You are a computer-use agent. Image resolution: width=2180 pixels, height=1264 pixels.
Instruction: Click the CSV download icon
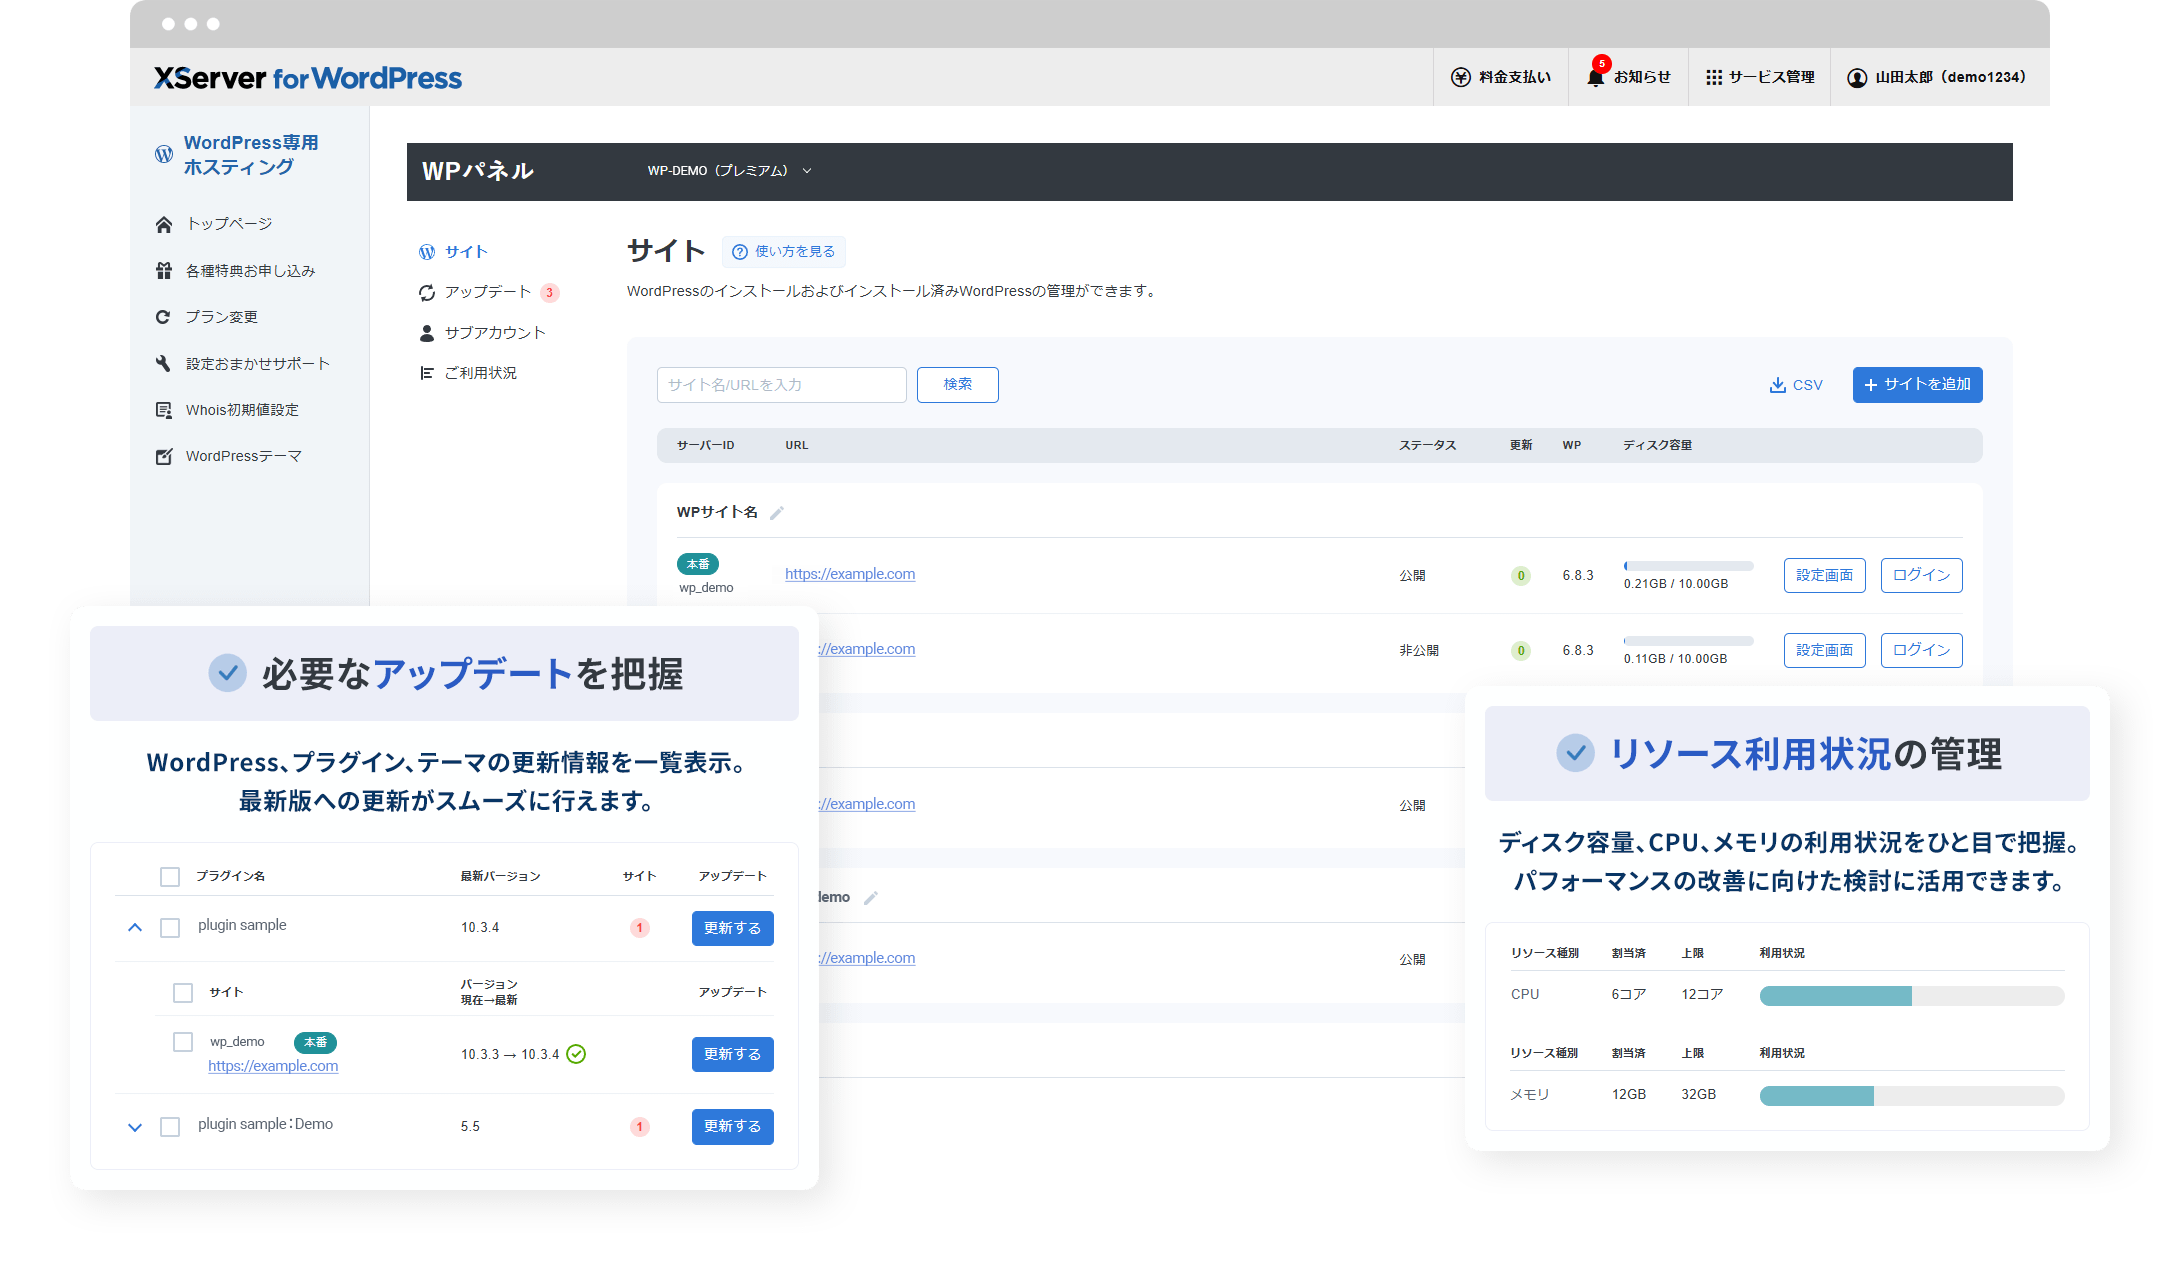1777,385
